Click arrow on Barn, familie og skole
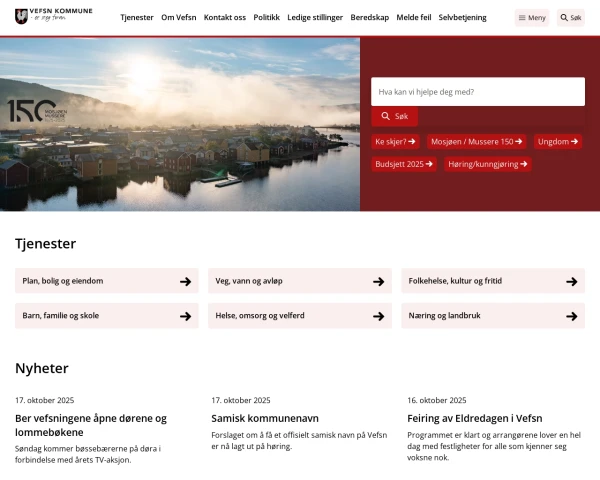 (x=185, y=316)
